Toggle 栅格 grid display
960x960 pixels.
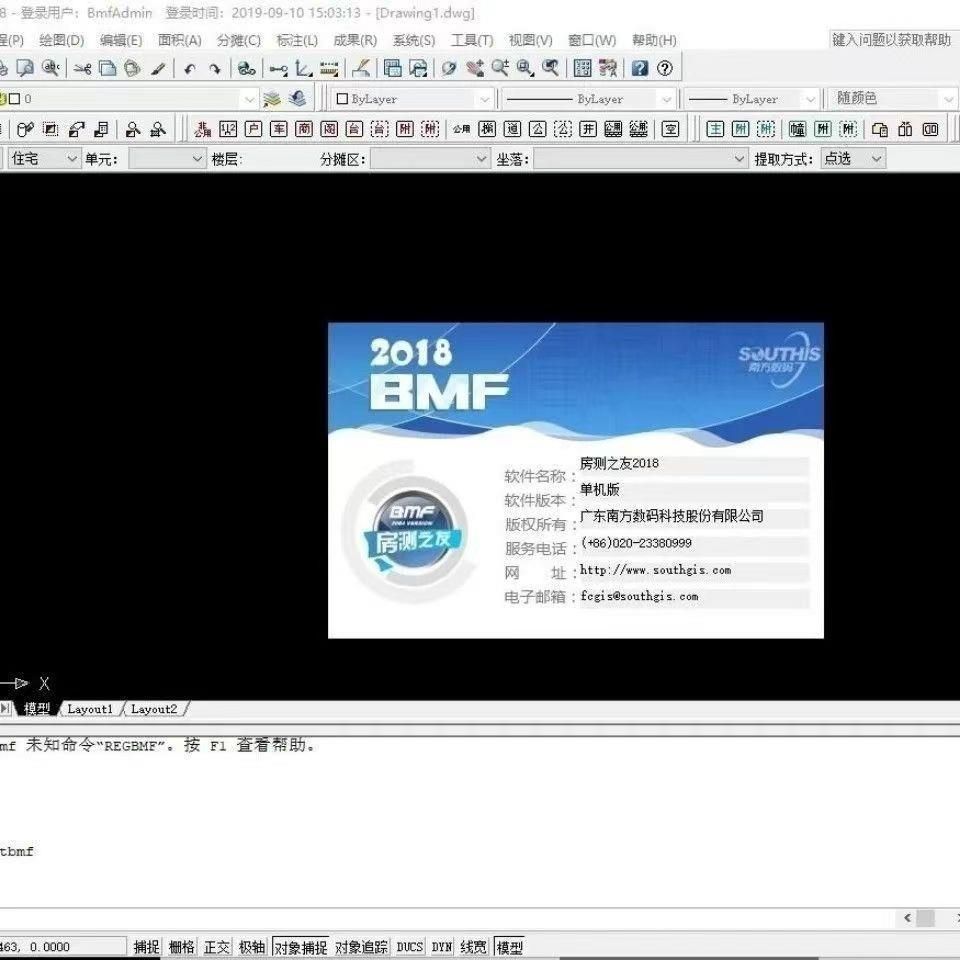point(181,947)
